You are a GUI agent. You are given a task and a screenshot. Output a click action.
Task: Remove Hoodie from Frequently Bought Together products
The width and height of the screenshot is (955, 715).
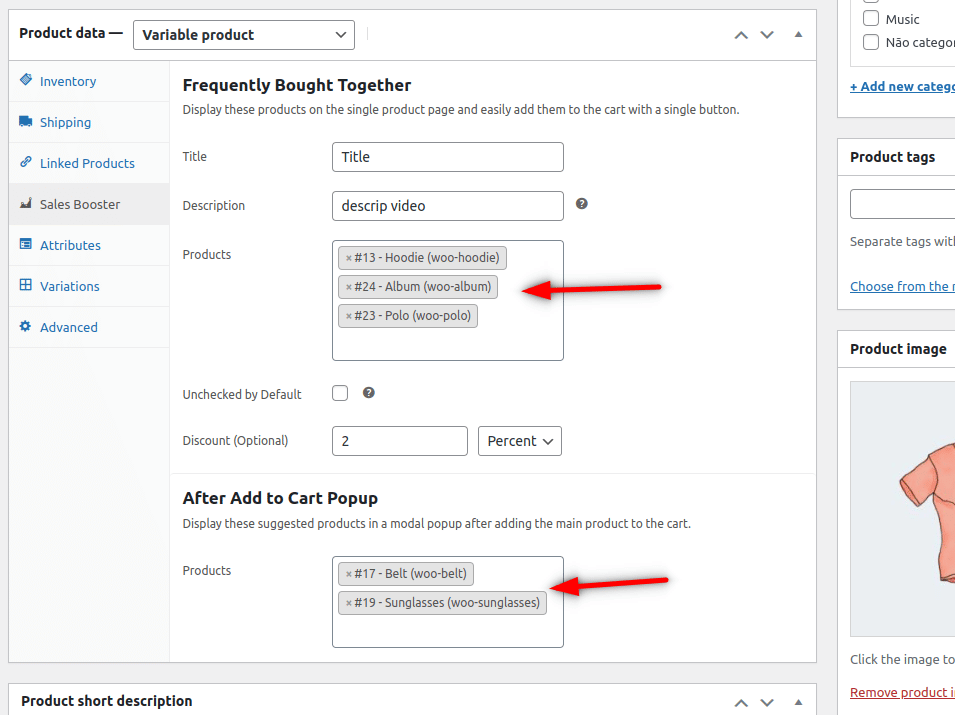click(349, 258)
